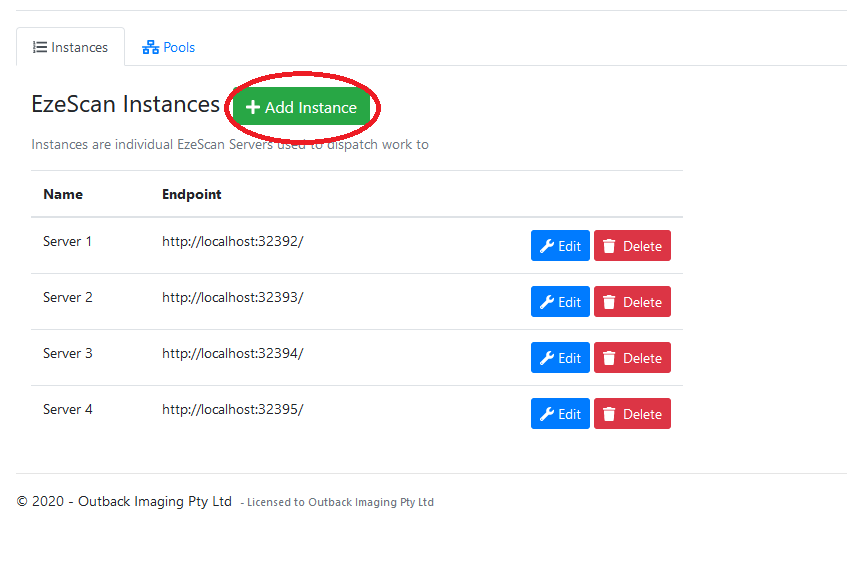Screen dimensions: 847x563
Task: Click the plus icon in Add Instance
Action: pos(253,108)
